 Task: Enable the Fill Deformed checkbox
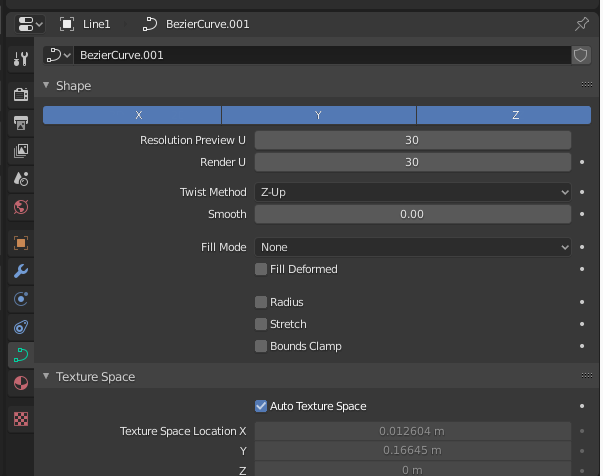pos(261,269)
